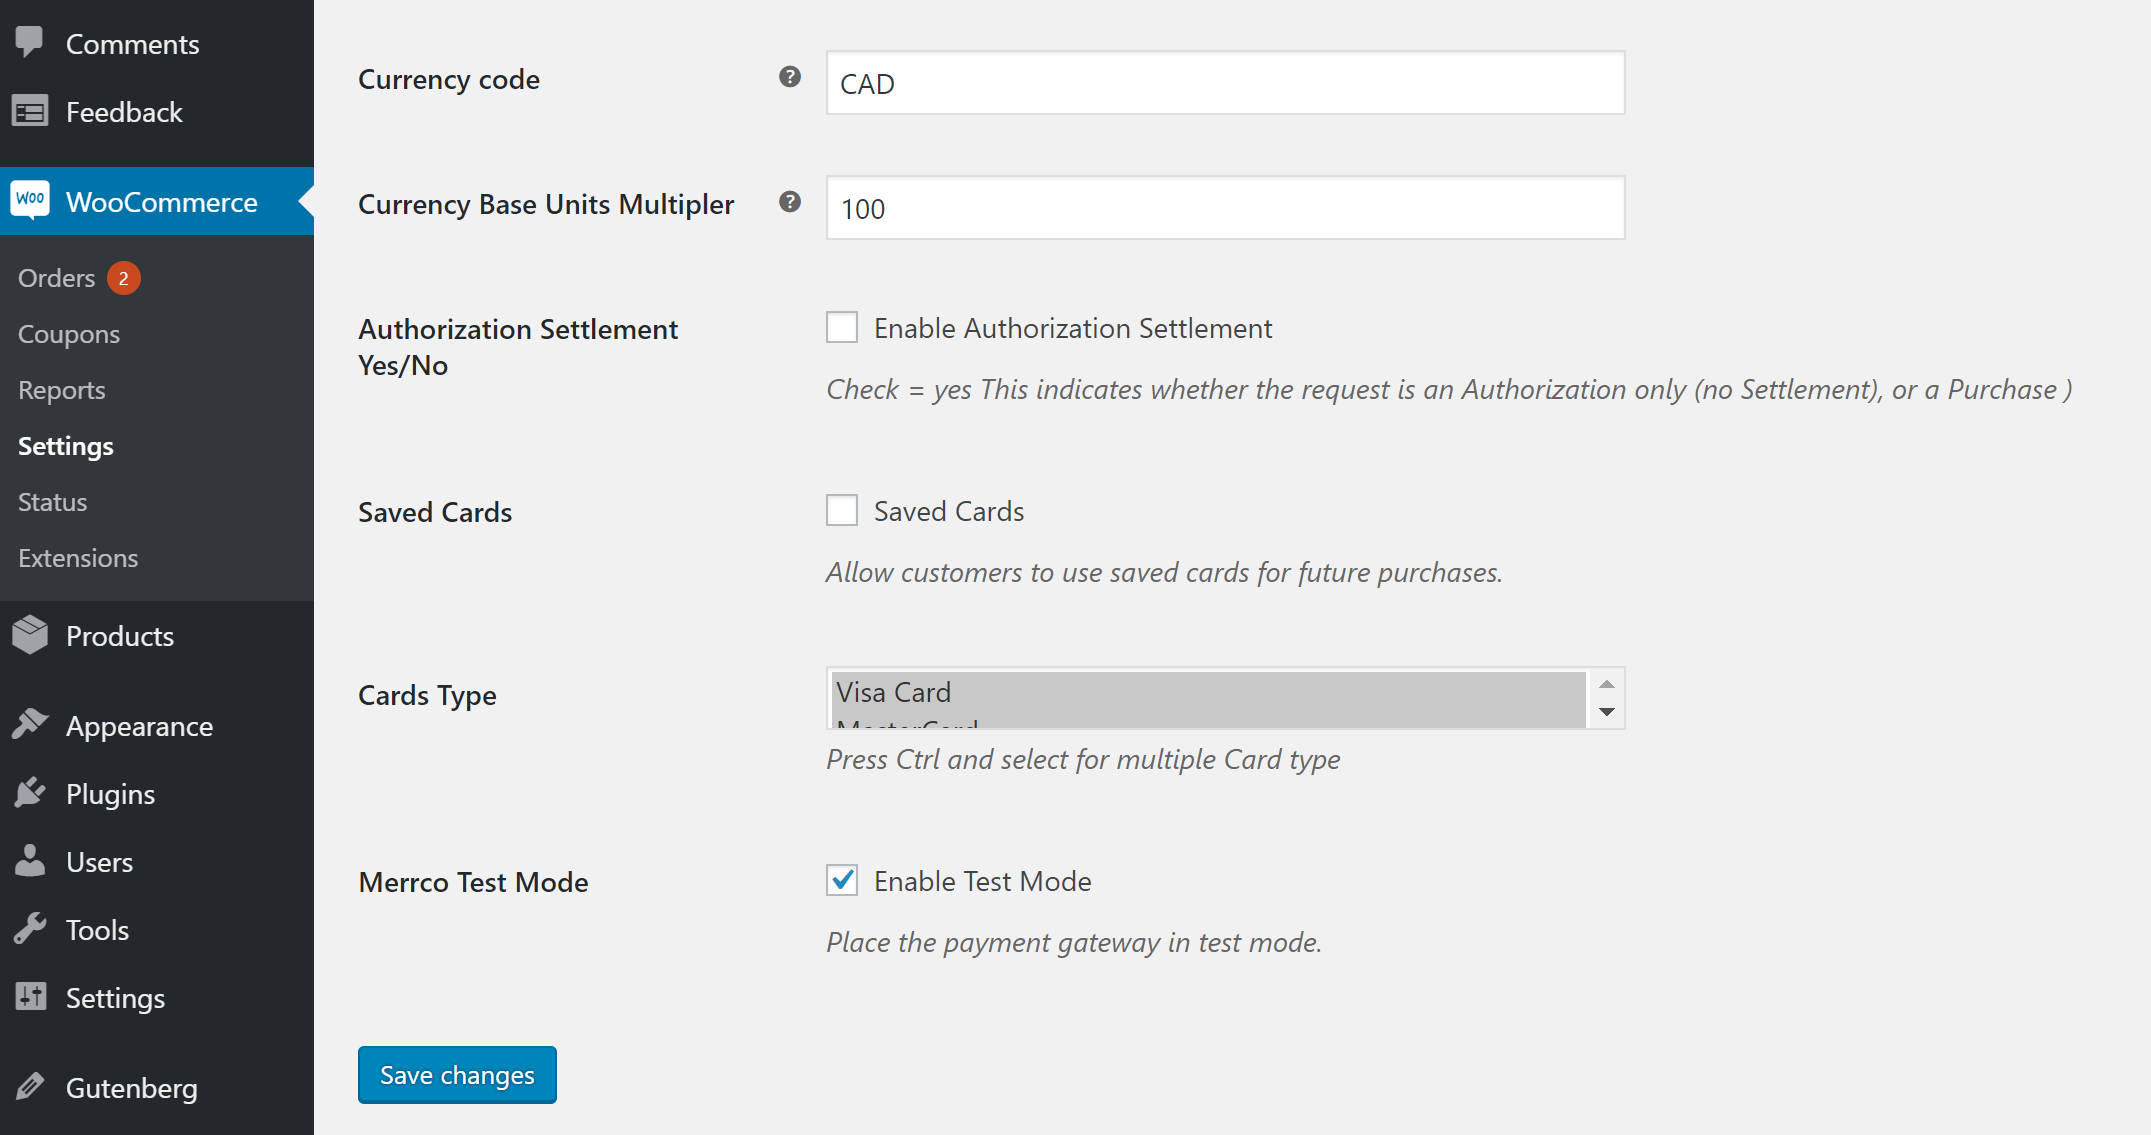2151x1135 pixels.
Task: Click the Gutenberg pencil icon
Action: click(30, 1086)
